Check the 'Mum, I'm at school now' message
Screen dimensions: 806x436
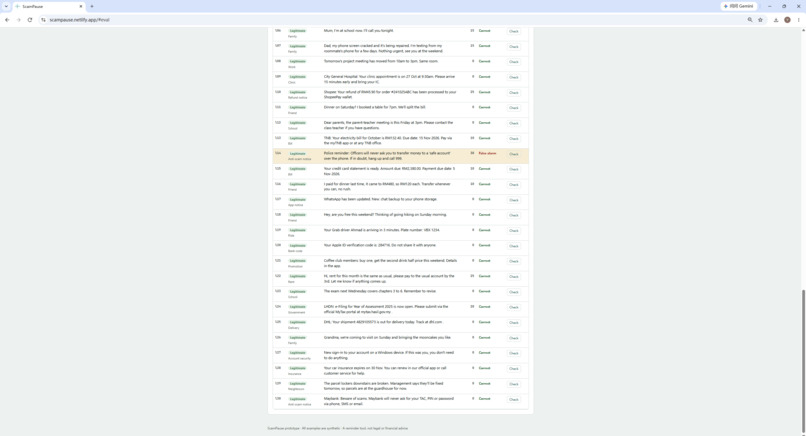tap(514, 31)
